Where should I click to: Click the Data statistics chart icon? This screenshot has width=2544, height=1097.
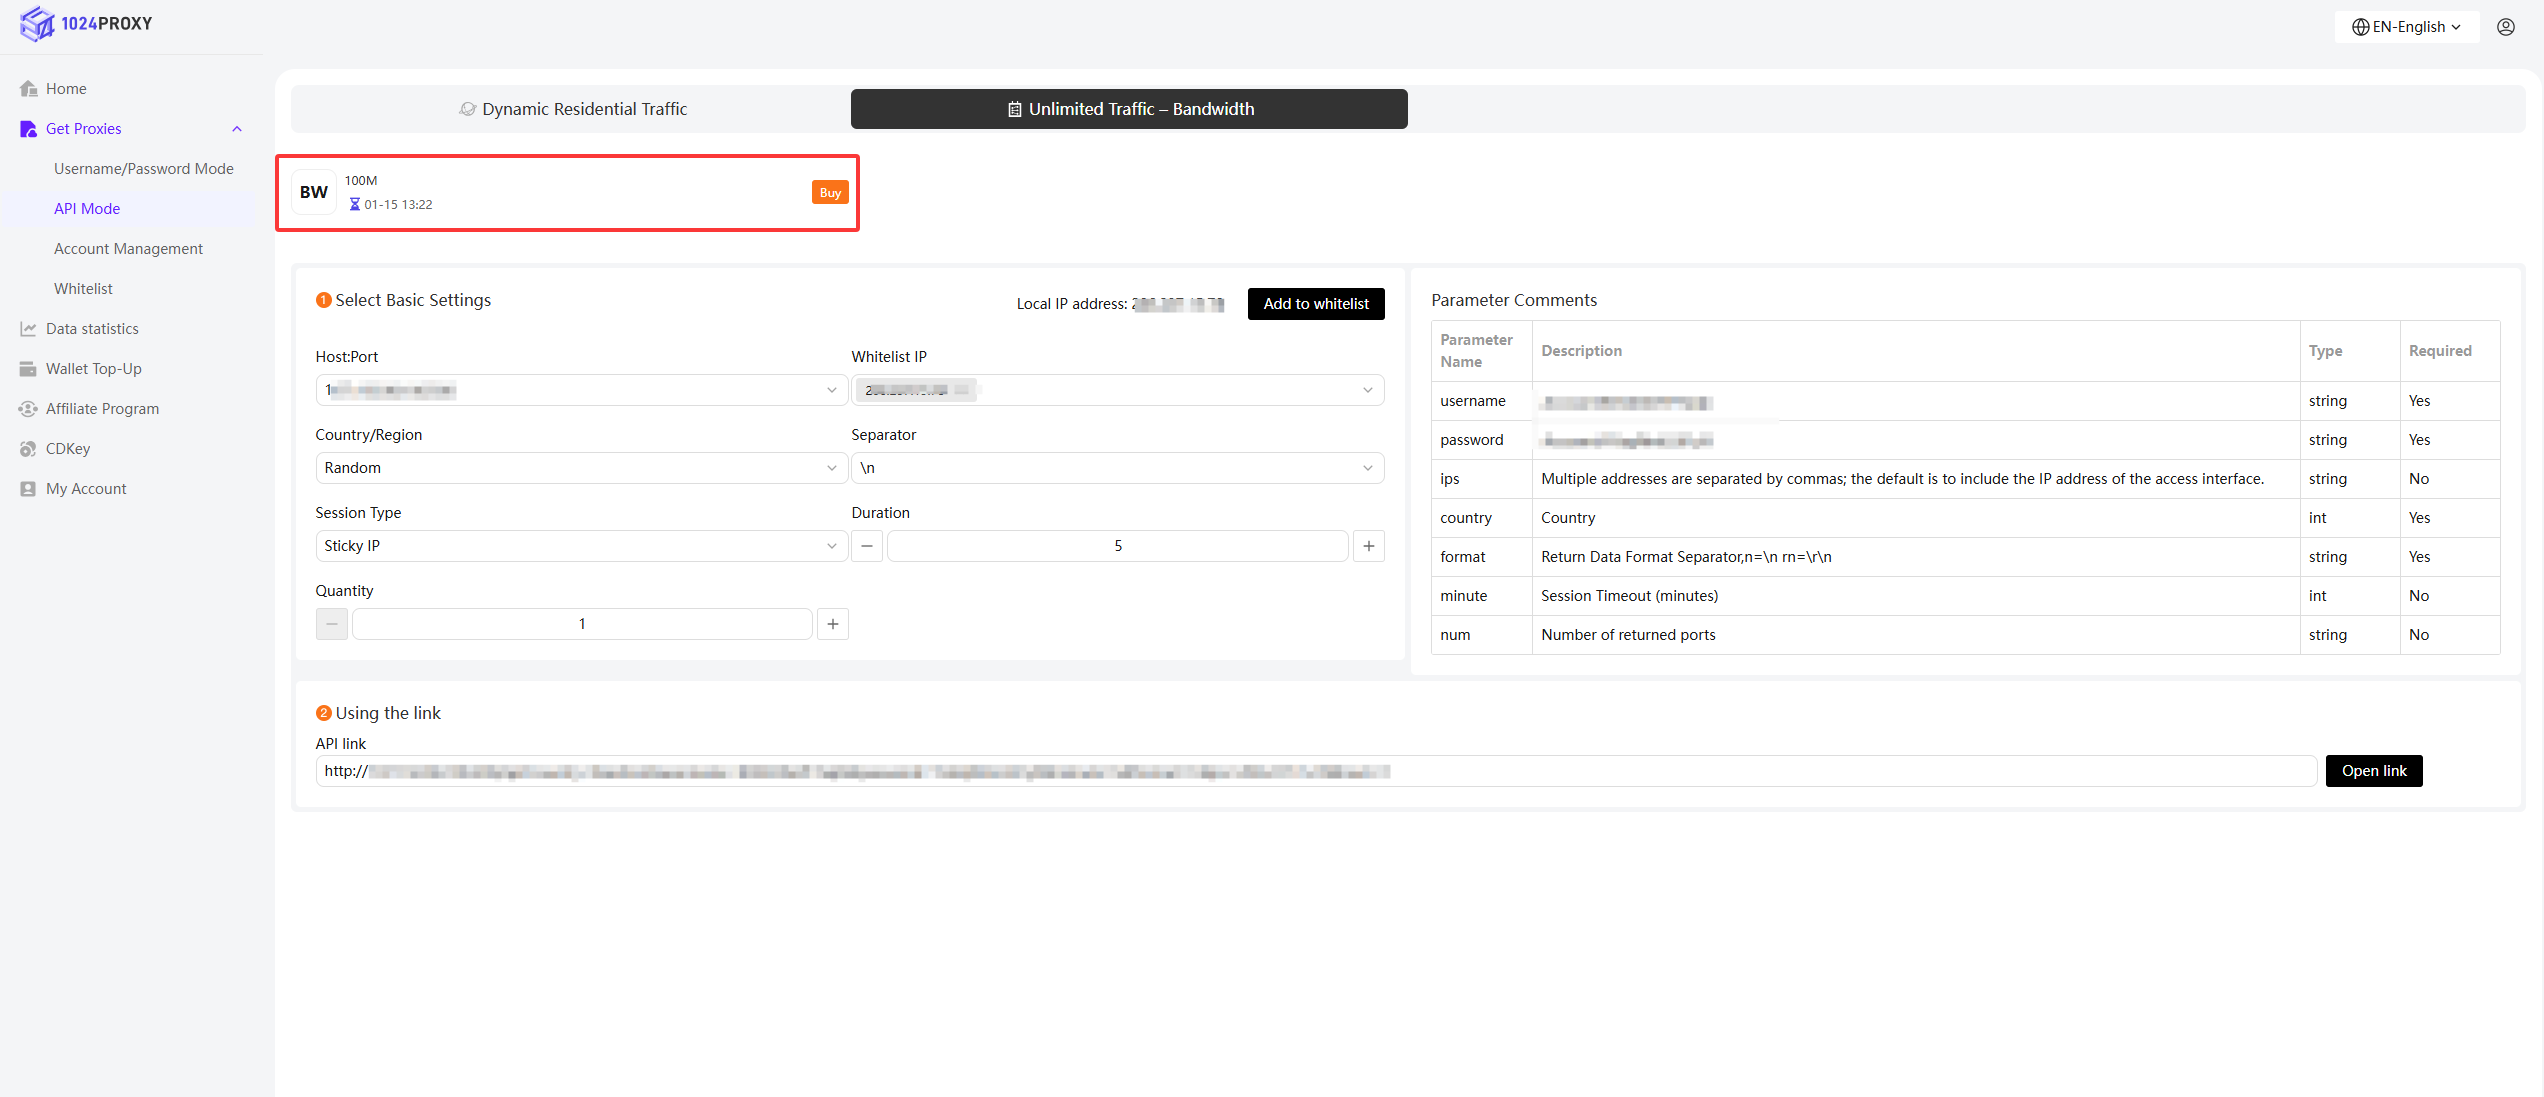pyautogui.click(x=28, y=329)
